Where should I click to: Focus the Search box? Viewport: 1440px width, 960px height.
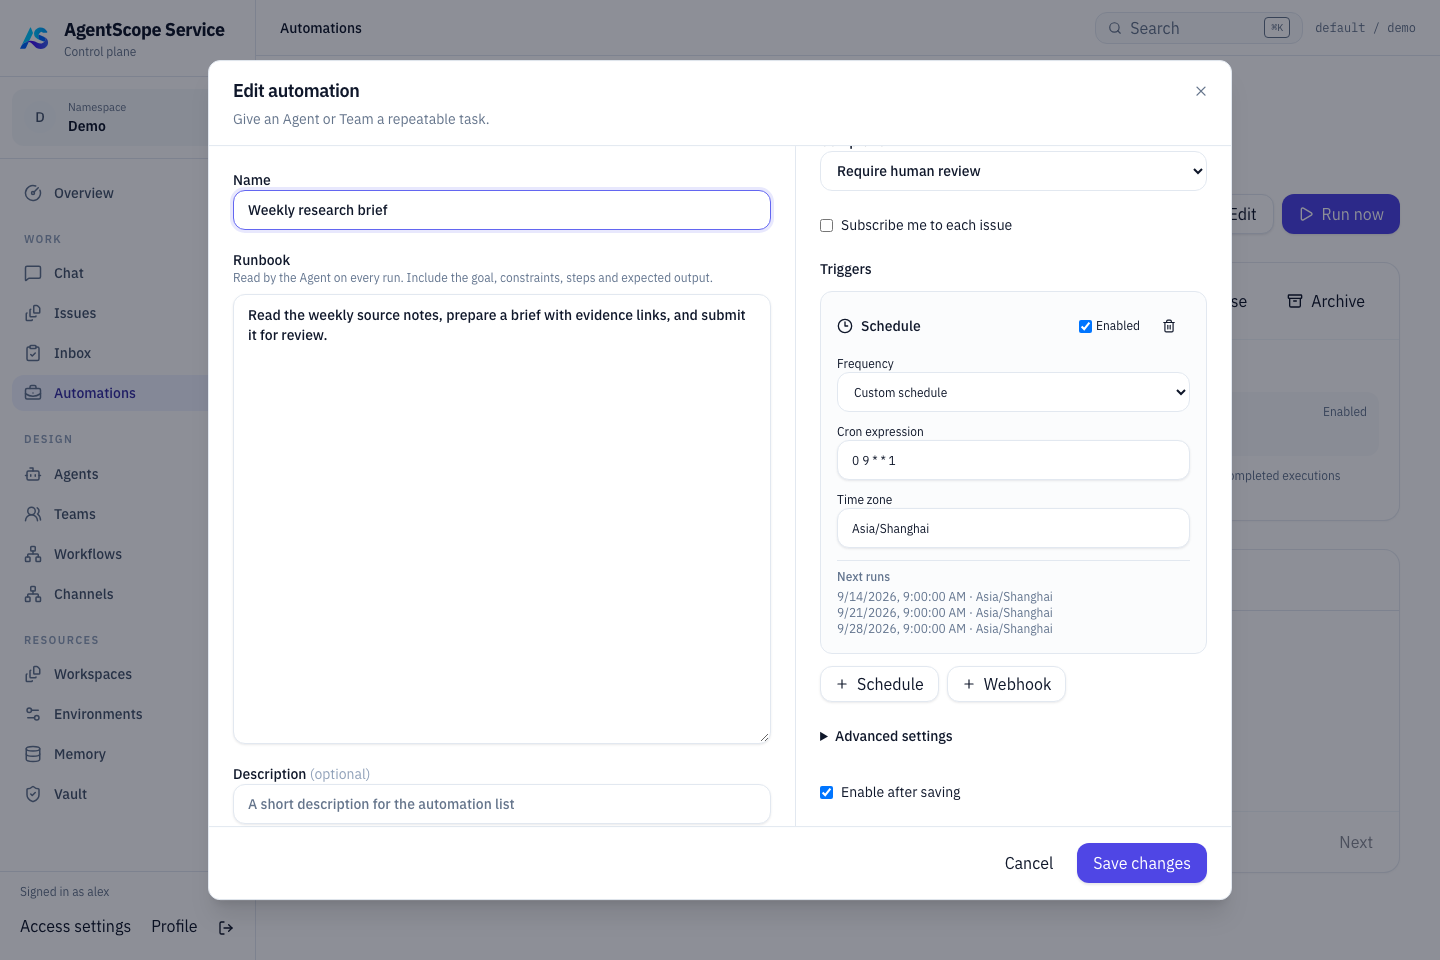click(x=1199, y=28)
